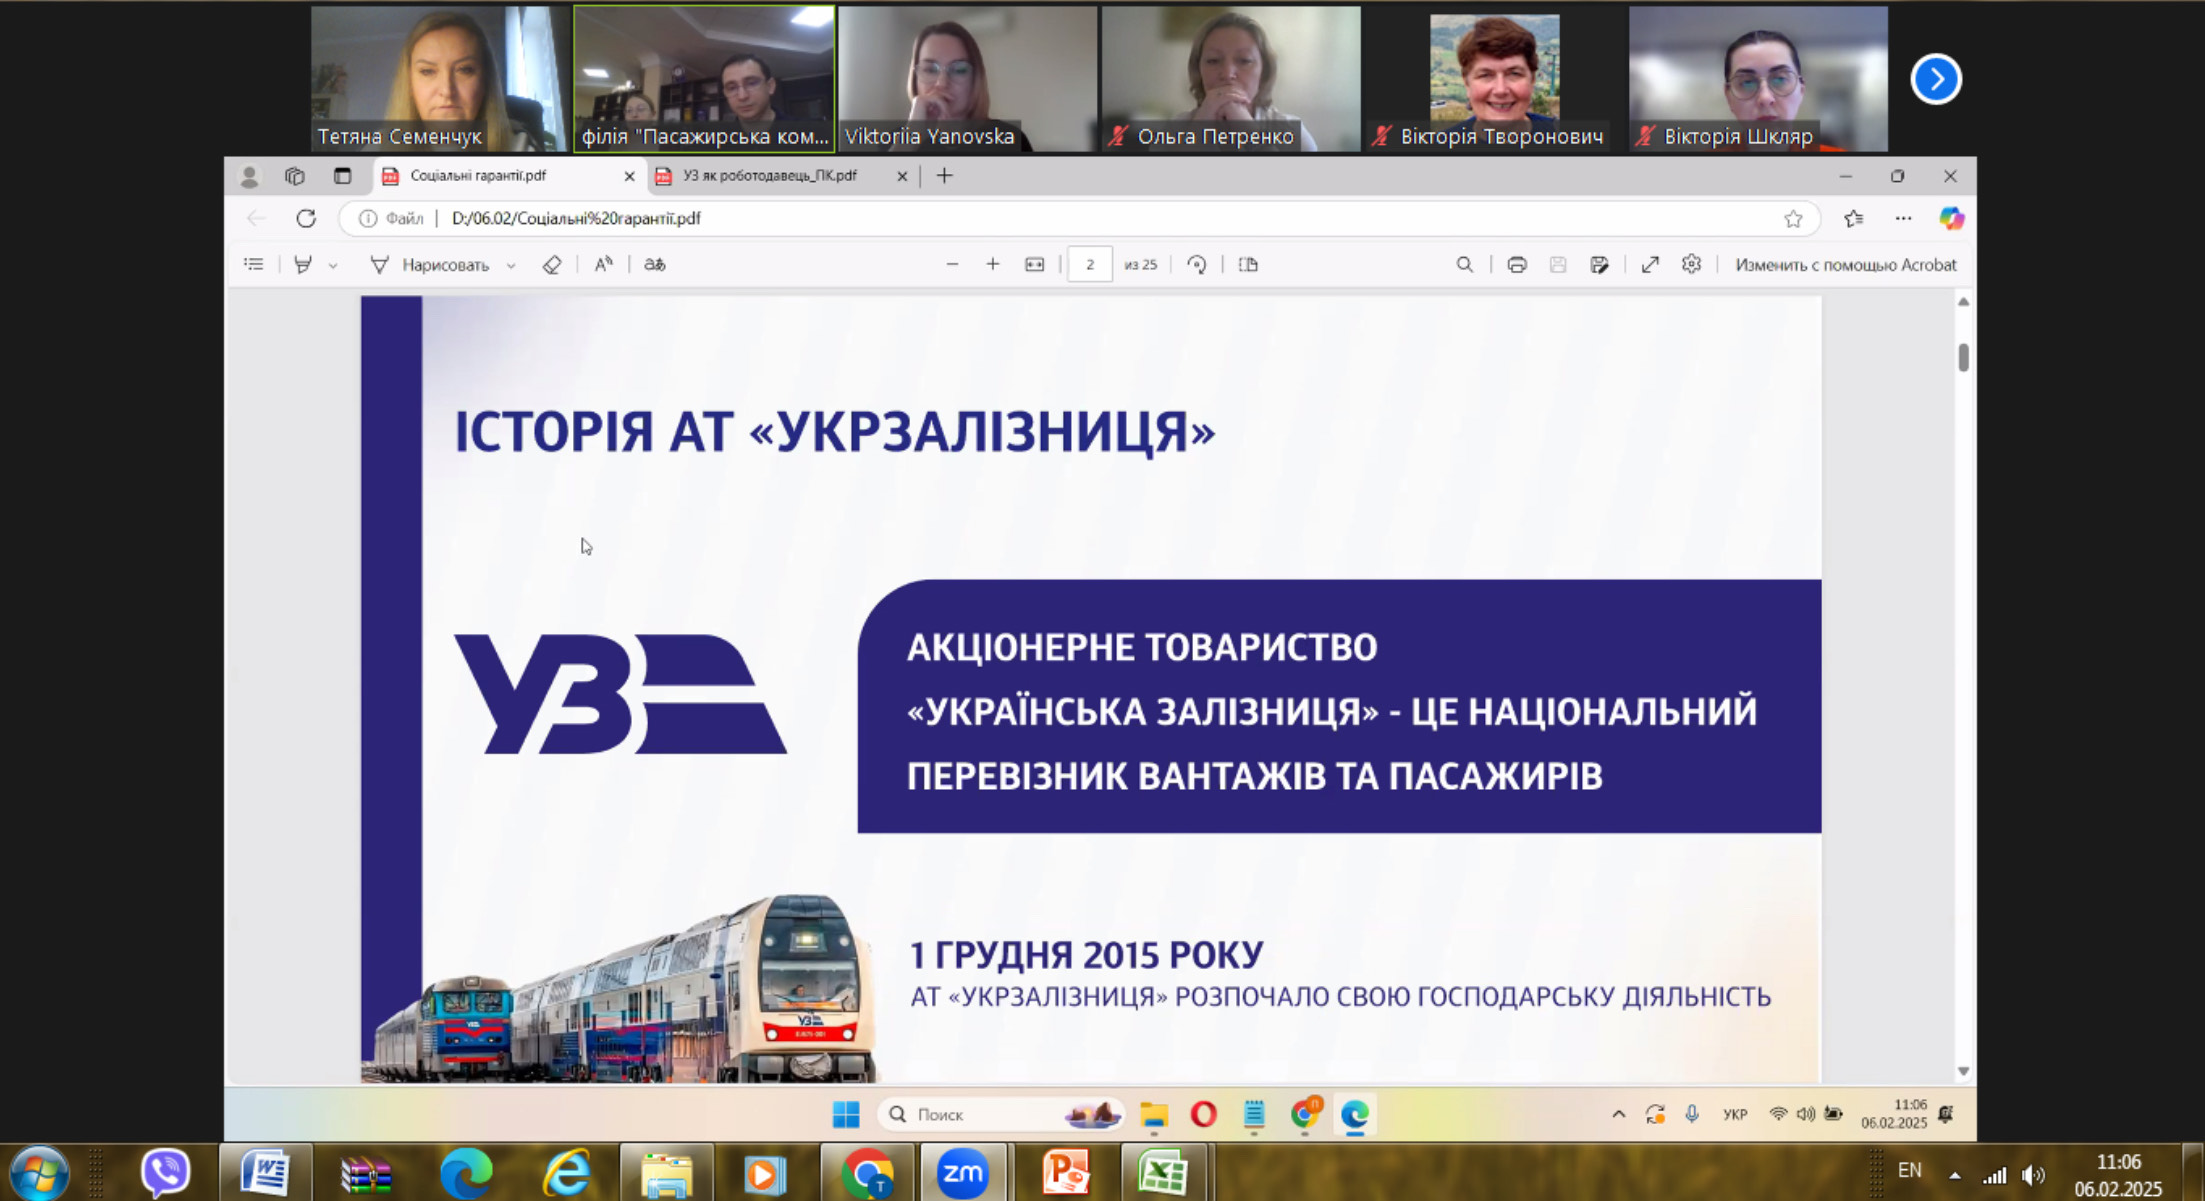Screen dimensions: 2205x1201
Task: Open Opera from the shared taskbar
Action: click(1204, 1114)
